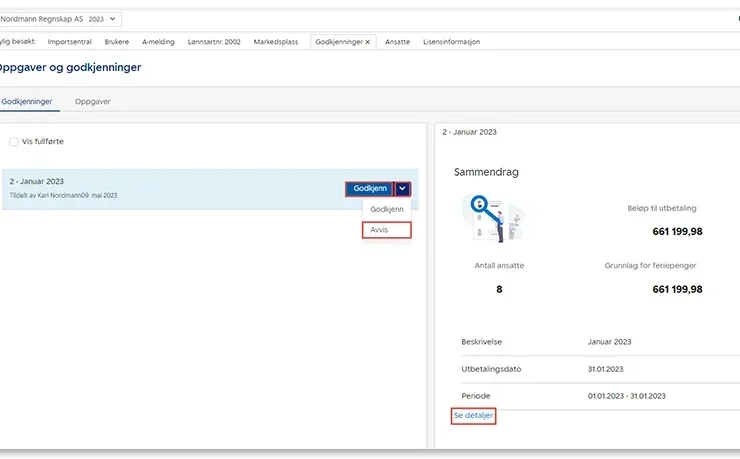Click the Sammendrag magnifier illustration
740x459 pixels.
click(491, 217)
